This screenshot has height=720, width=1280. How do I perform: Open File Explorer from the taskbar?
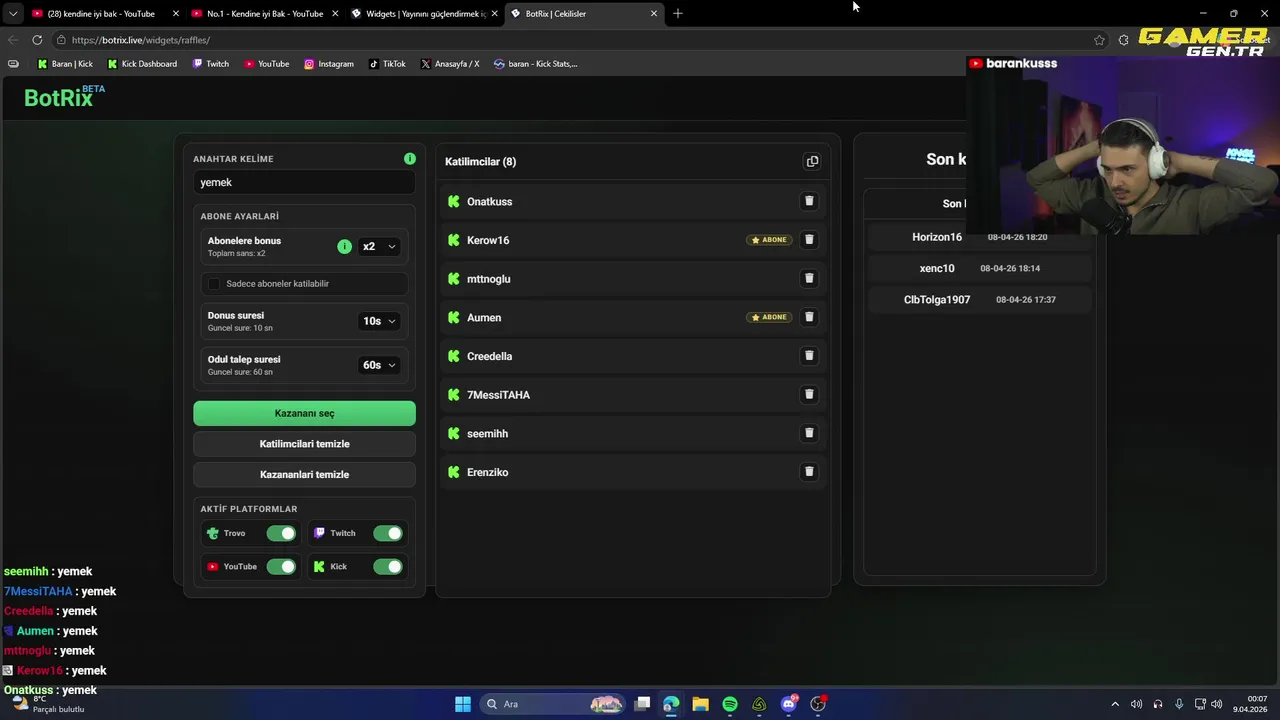(x=700, y=704)
